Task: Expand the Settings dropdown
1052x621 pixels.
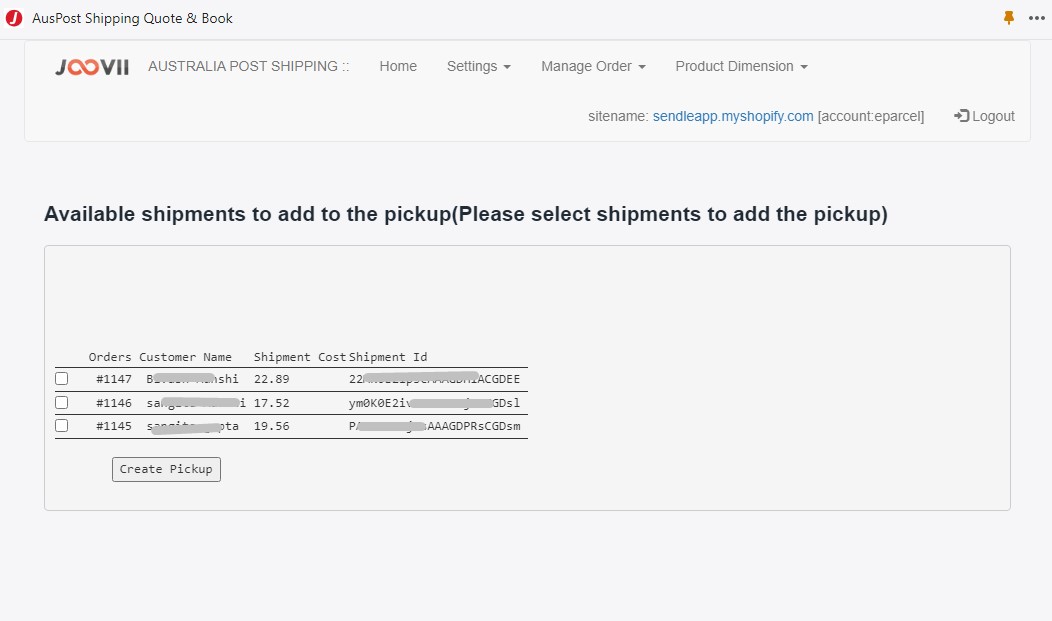Action: tap(478, 66)
